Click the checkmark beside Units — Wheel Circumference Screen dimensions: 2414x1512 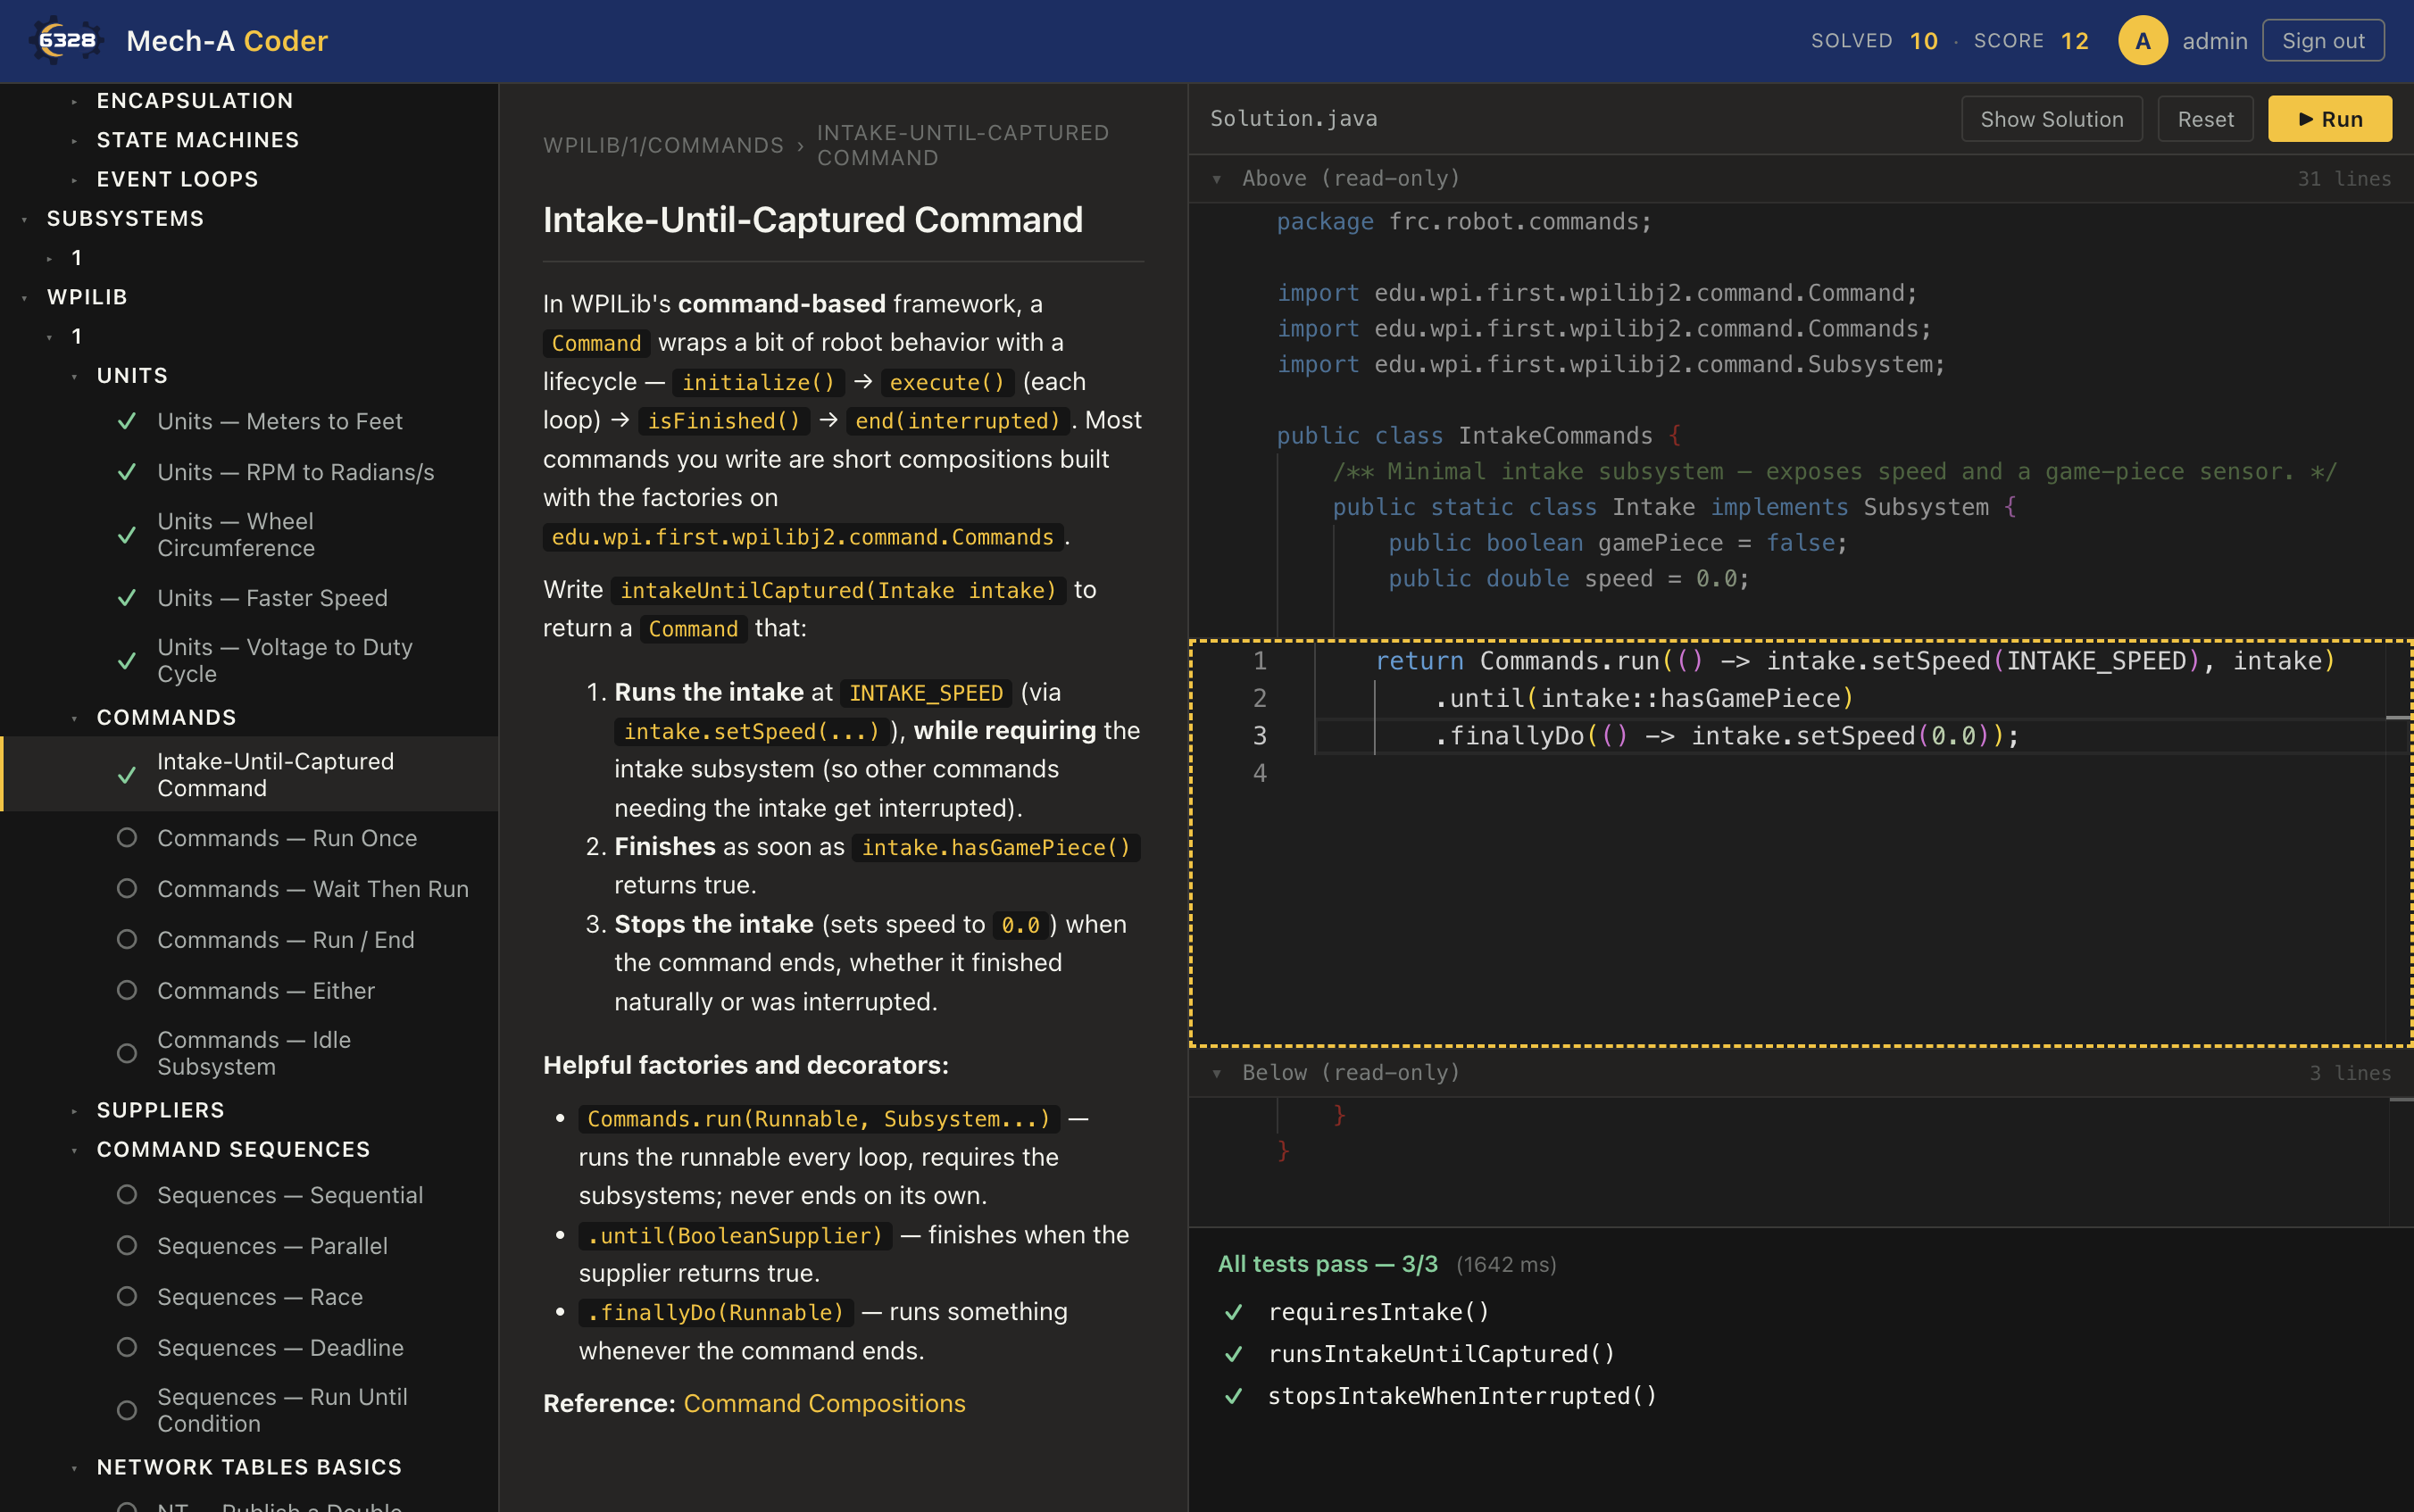point(127,535)
